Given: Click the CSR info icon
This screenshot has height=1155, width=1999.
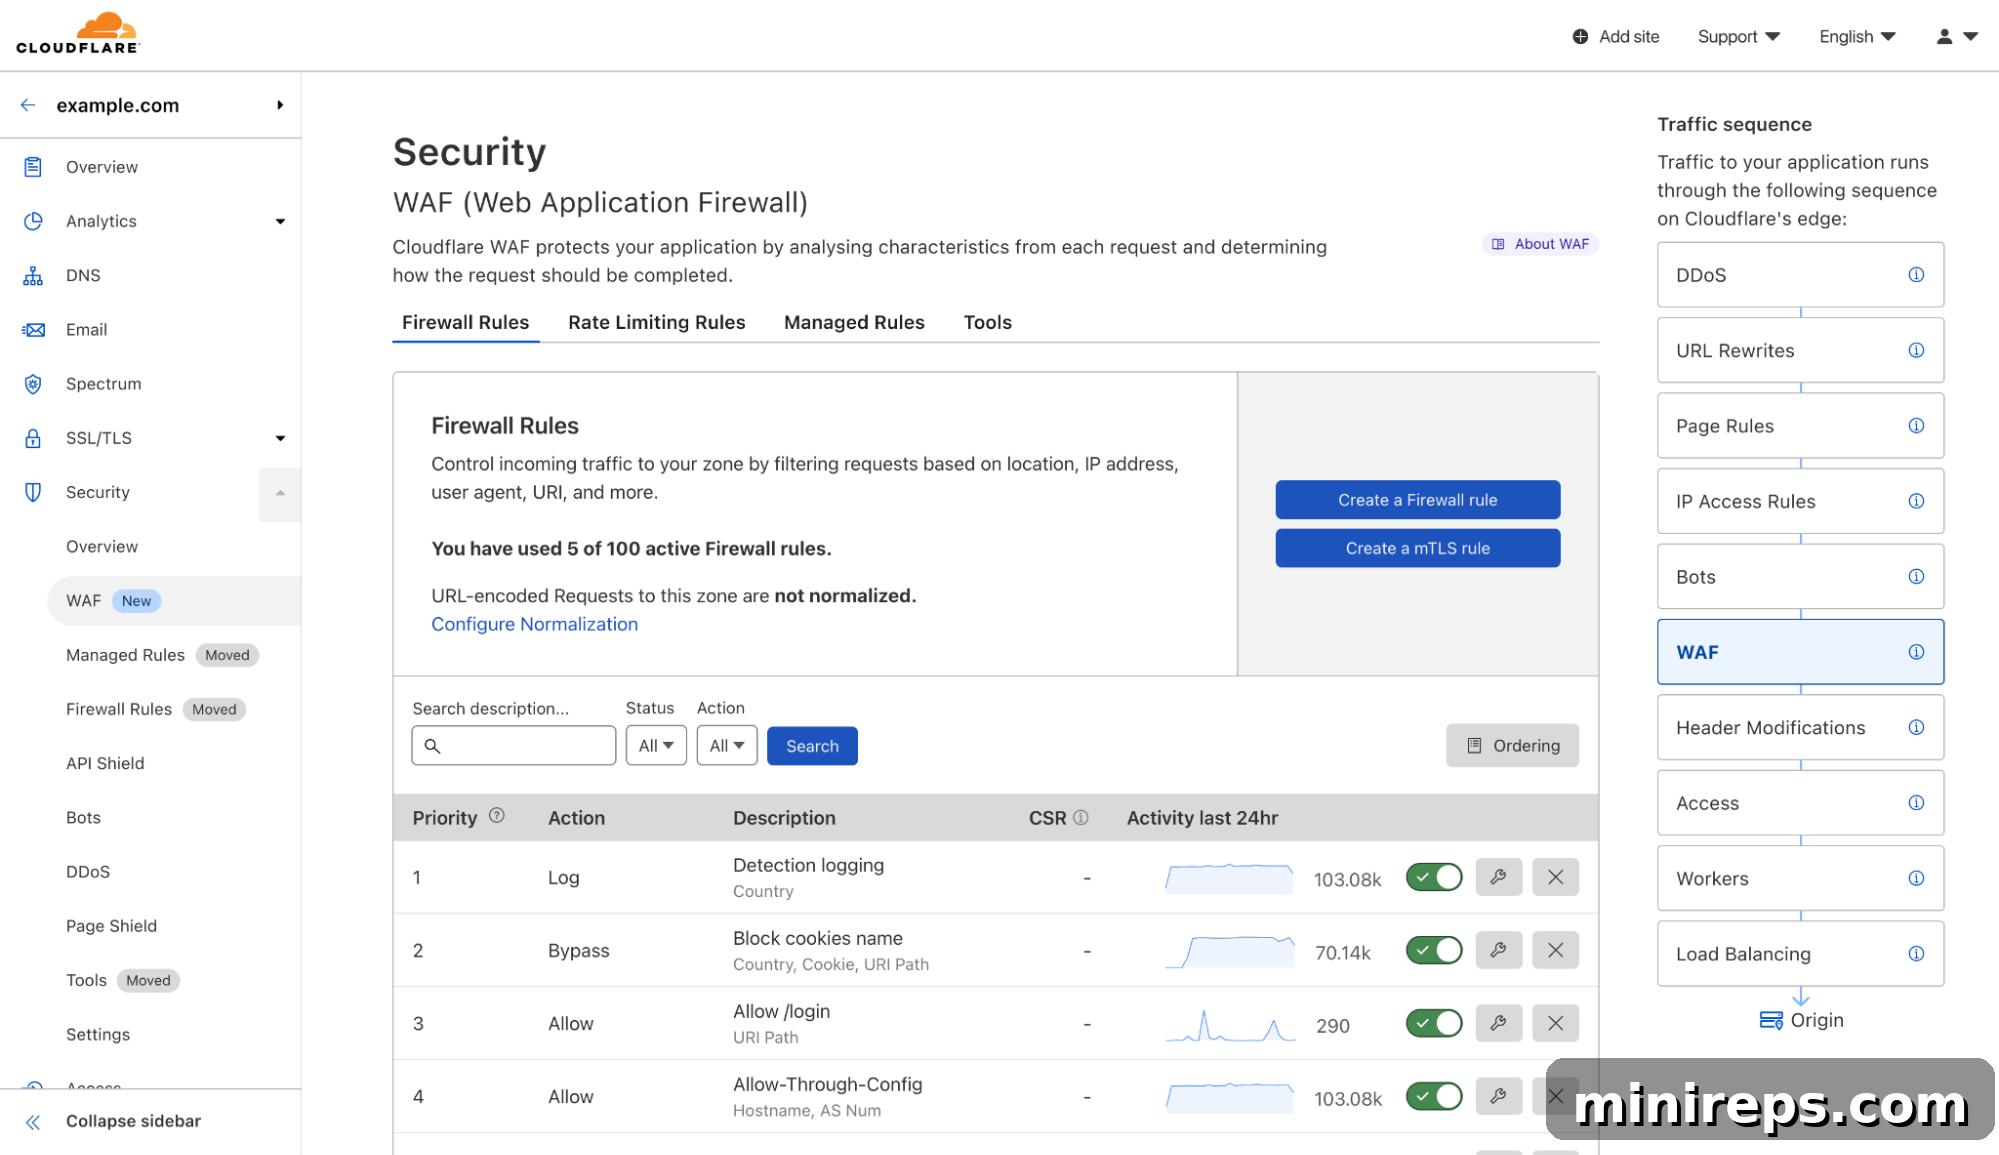Looking at the screenshot, I should 1081,817.
